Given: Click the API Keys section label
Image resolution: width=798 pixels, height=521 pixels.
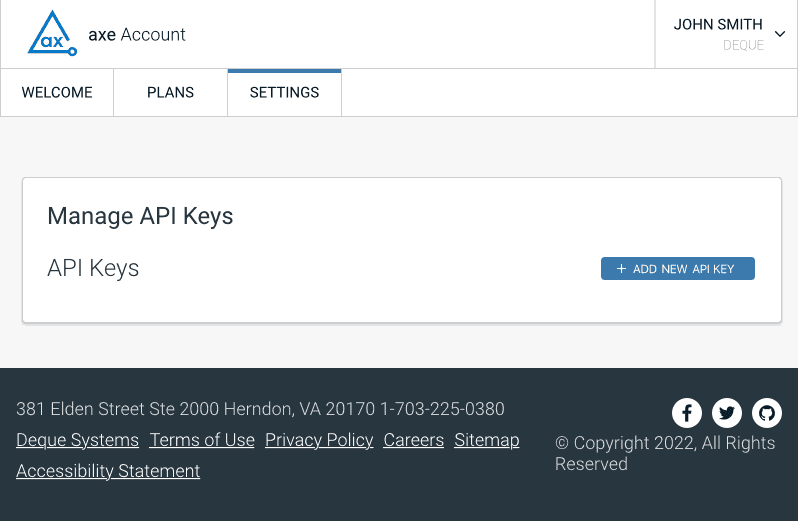Looking at the screenshot, I should tap(93, 268).
